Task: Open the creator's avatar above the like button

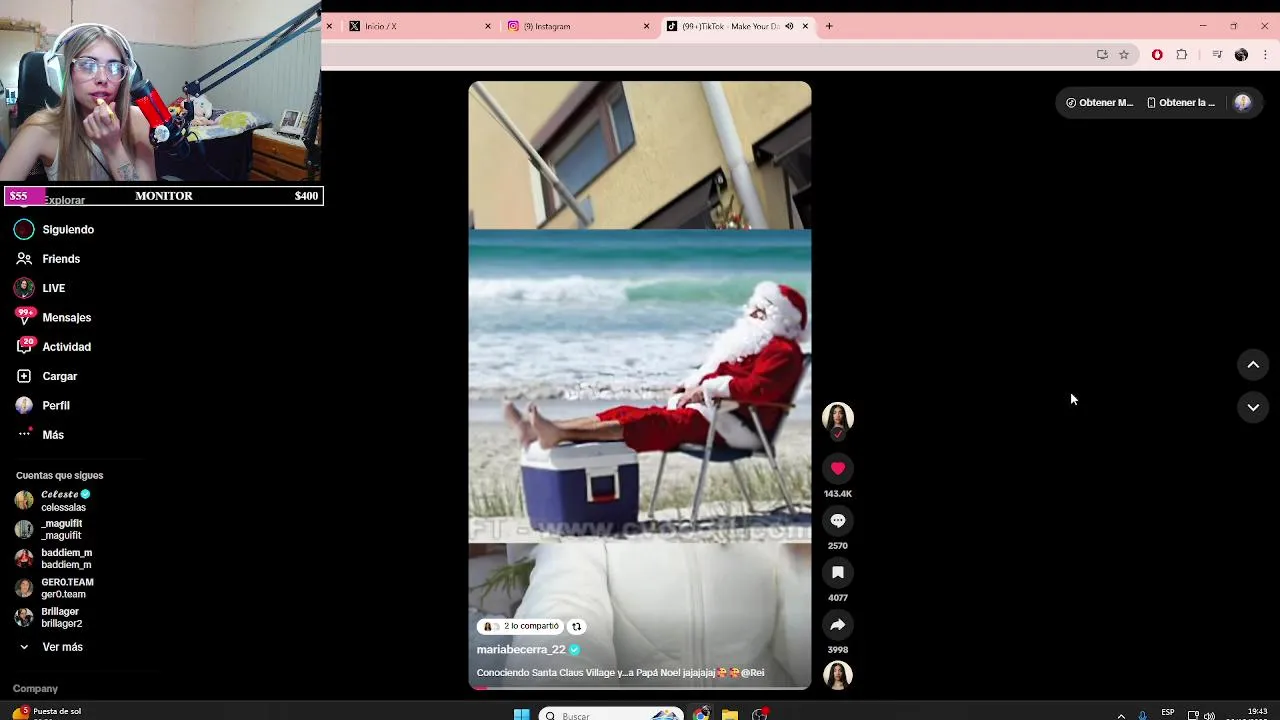Action: [x=838, y=417]
